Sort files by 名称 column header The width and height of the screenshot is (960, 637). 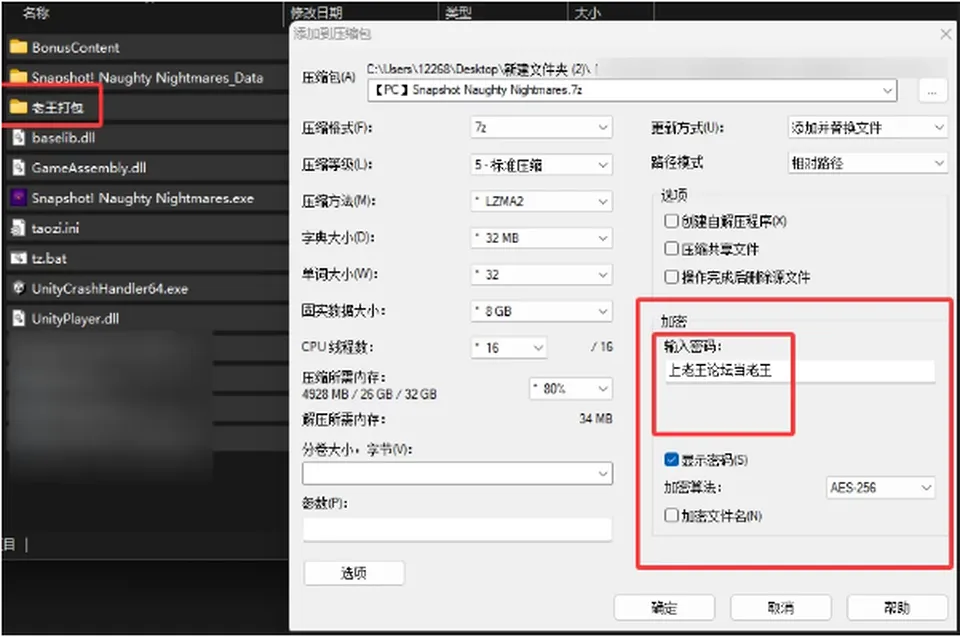(36, 12)
